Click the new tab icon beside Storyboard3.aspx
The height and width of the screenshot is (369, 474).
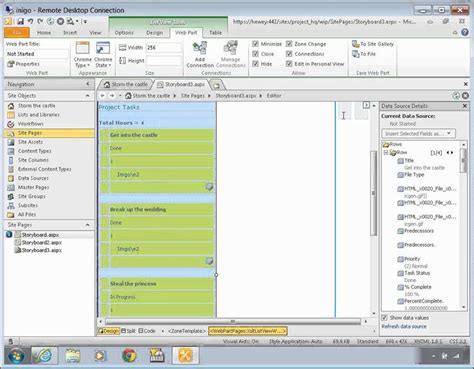[217, 85]
